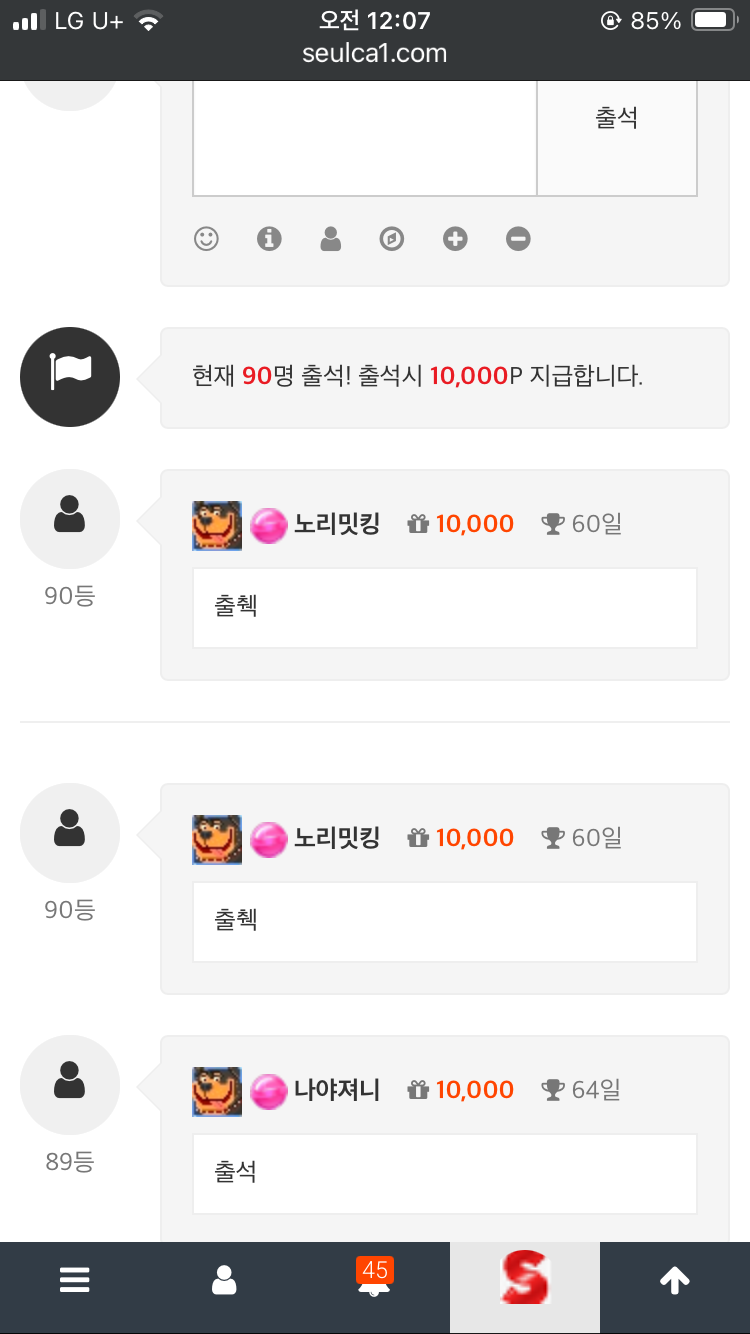Image resolution: width=750 pixels, height=1334 pixels.
Task: Click the person icon below comment box
Action: pos(331,239)
